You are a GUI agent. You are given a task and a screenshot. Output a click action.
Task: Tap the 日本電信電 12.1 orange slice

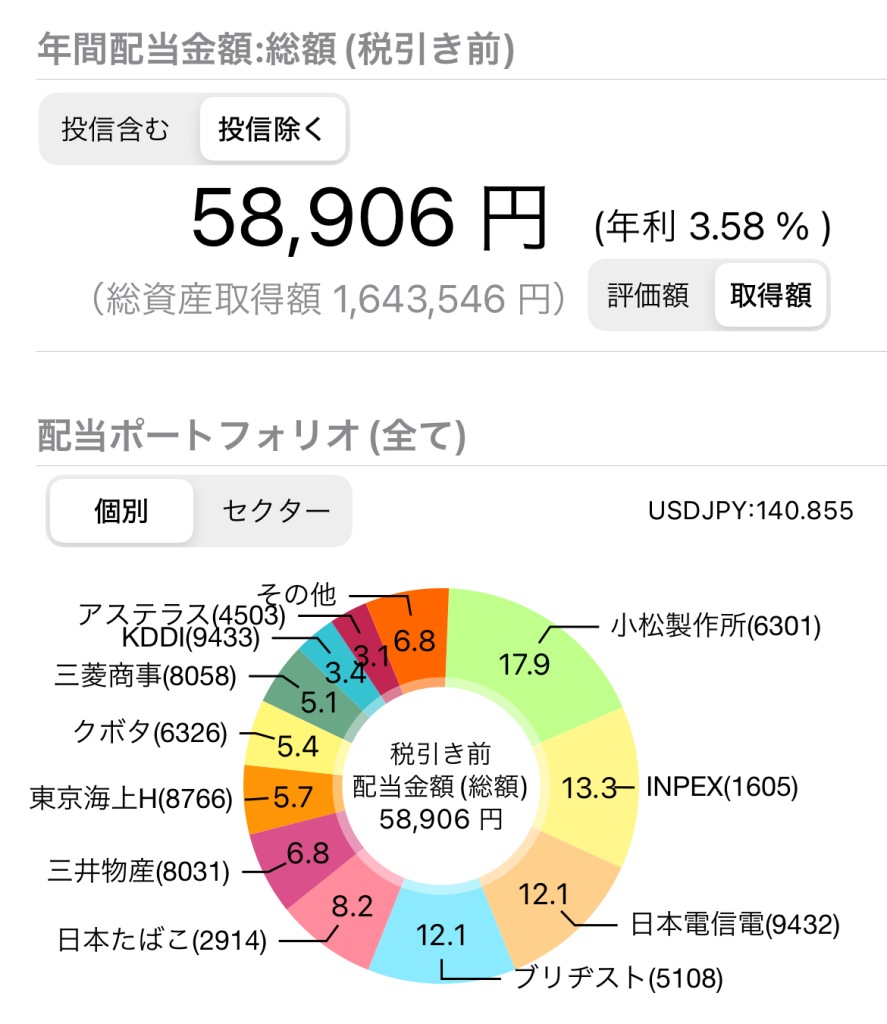(x=545, y=895)
